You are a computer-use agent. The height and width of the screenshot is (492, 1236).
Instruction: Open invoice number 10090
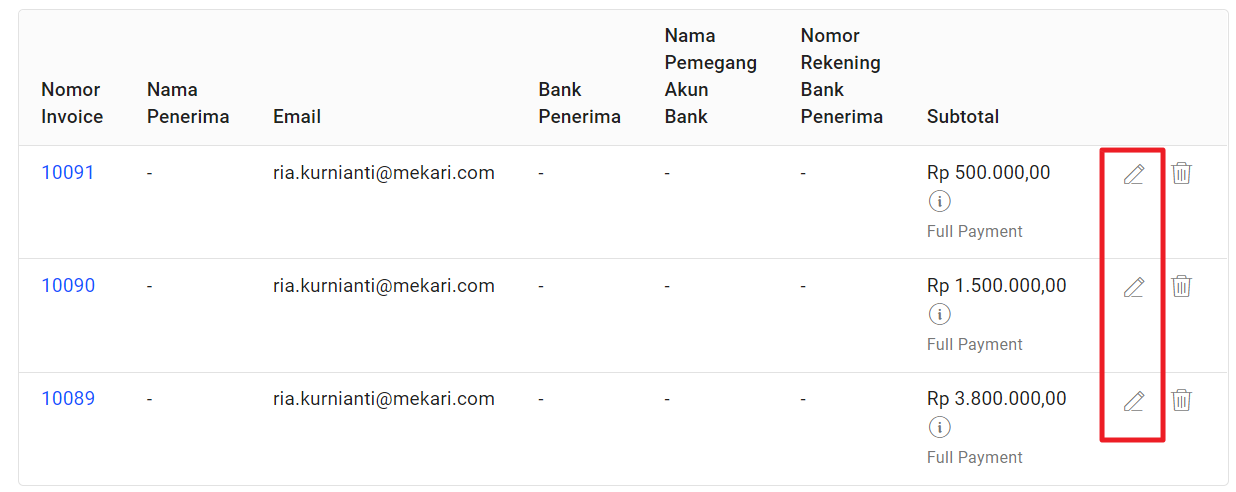coord(68,285)
